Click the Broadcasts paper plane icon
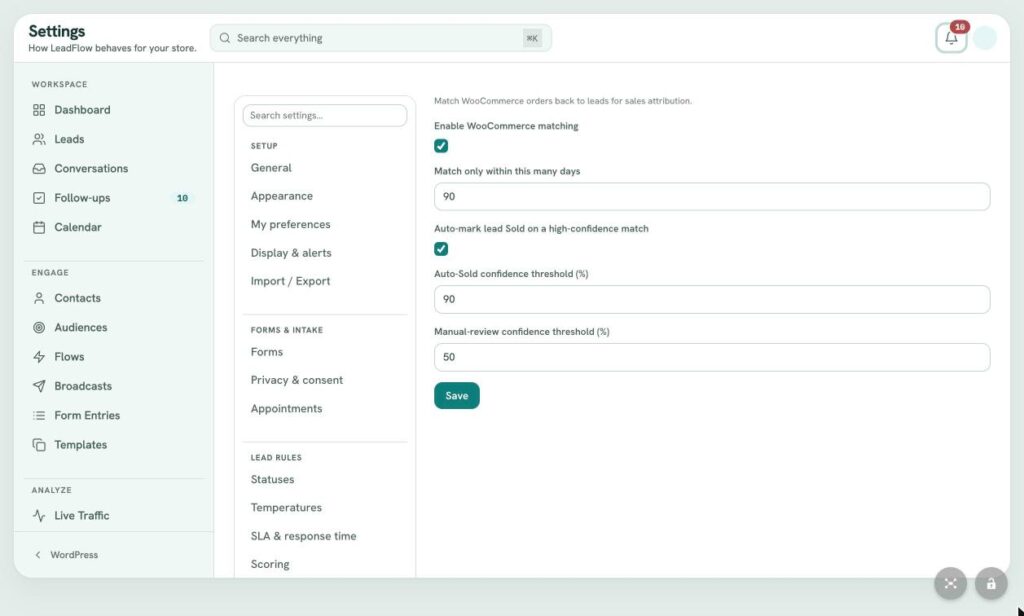 [39, 386]
